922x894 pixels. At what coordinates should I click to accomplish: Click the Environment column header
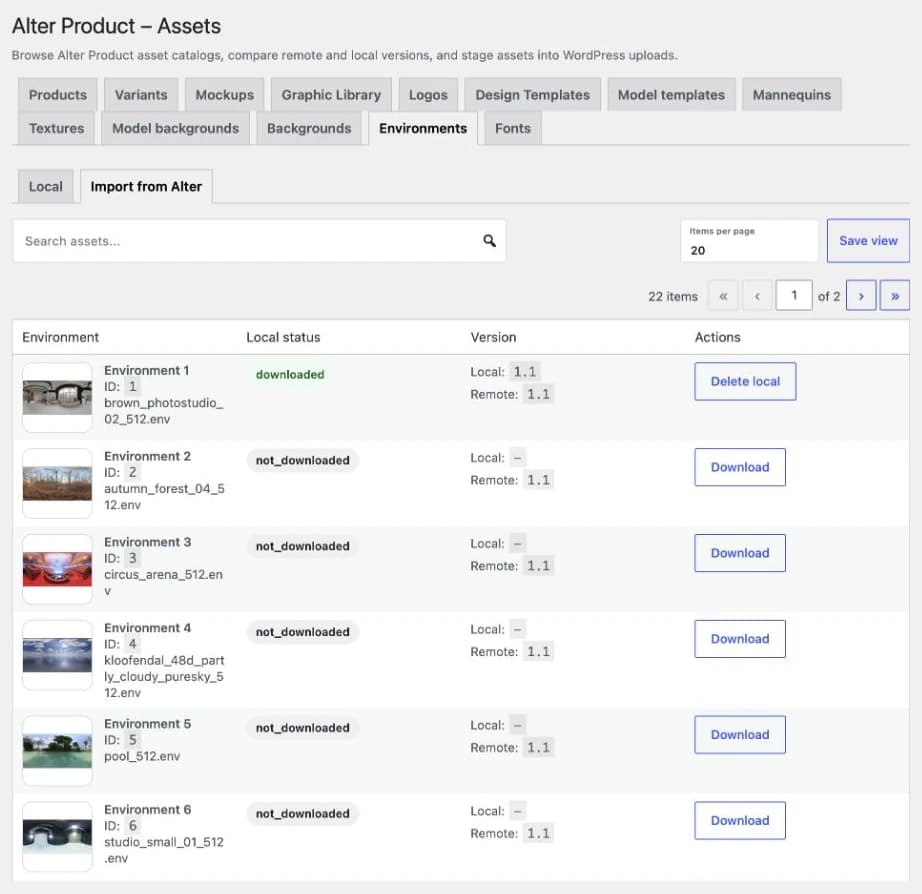coord(61,337)
